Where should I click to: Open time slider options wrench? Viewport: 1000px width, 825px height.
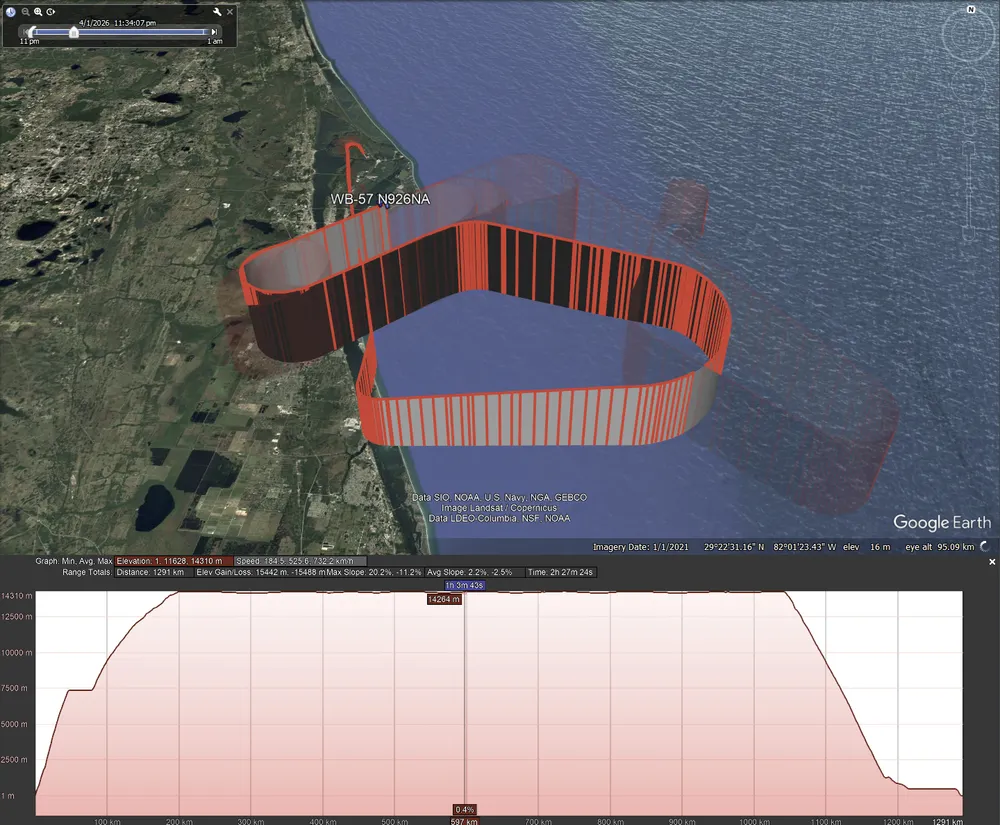(x=217, y=12)
